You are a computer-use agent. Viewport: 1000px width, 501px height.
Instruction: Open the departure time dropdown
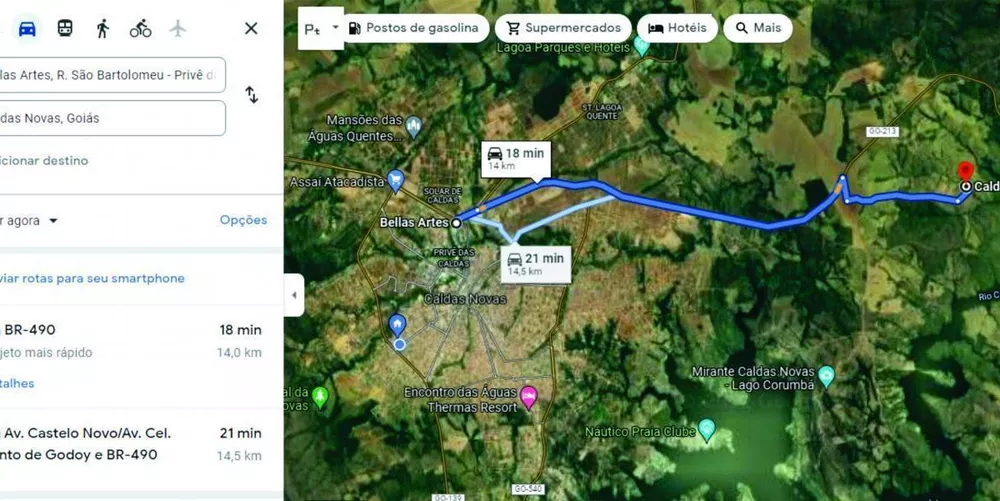29,221
